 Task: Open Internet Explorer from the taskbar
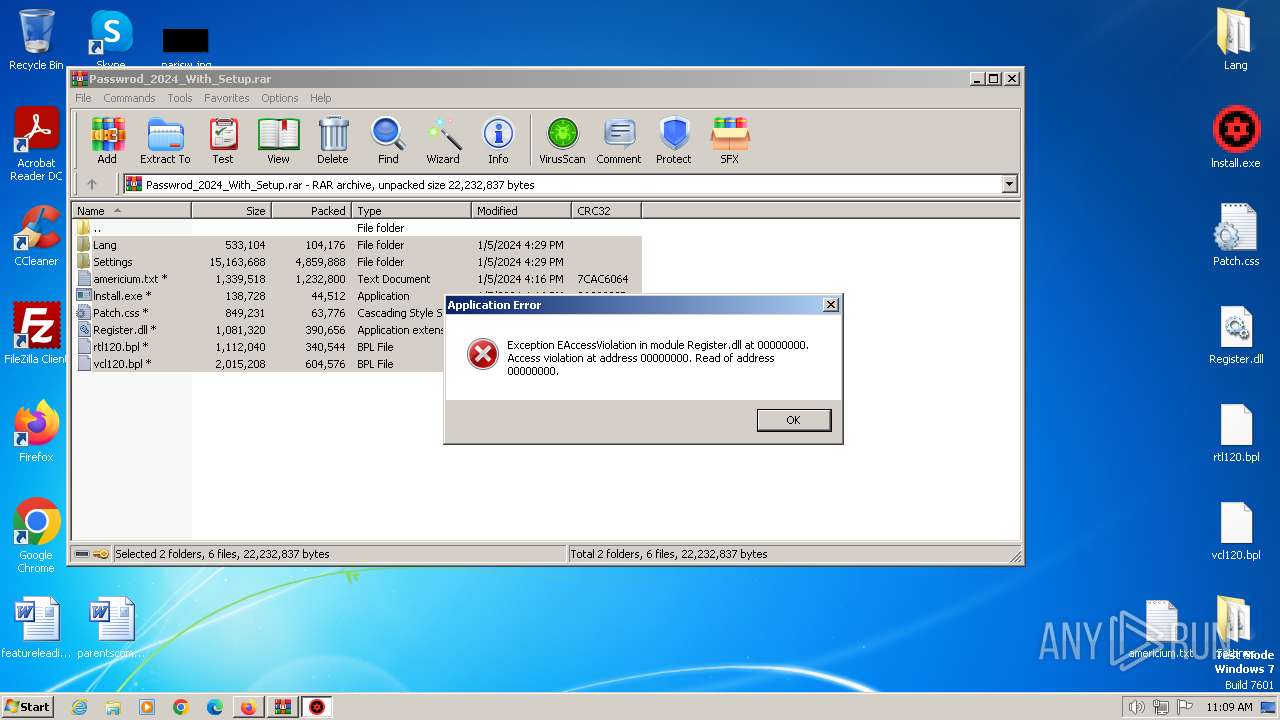(79, 707)
